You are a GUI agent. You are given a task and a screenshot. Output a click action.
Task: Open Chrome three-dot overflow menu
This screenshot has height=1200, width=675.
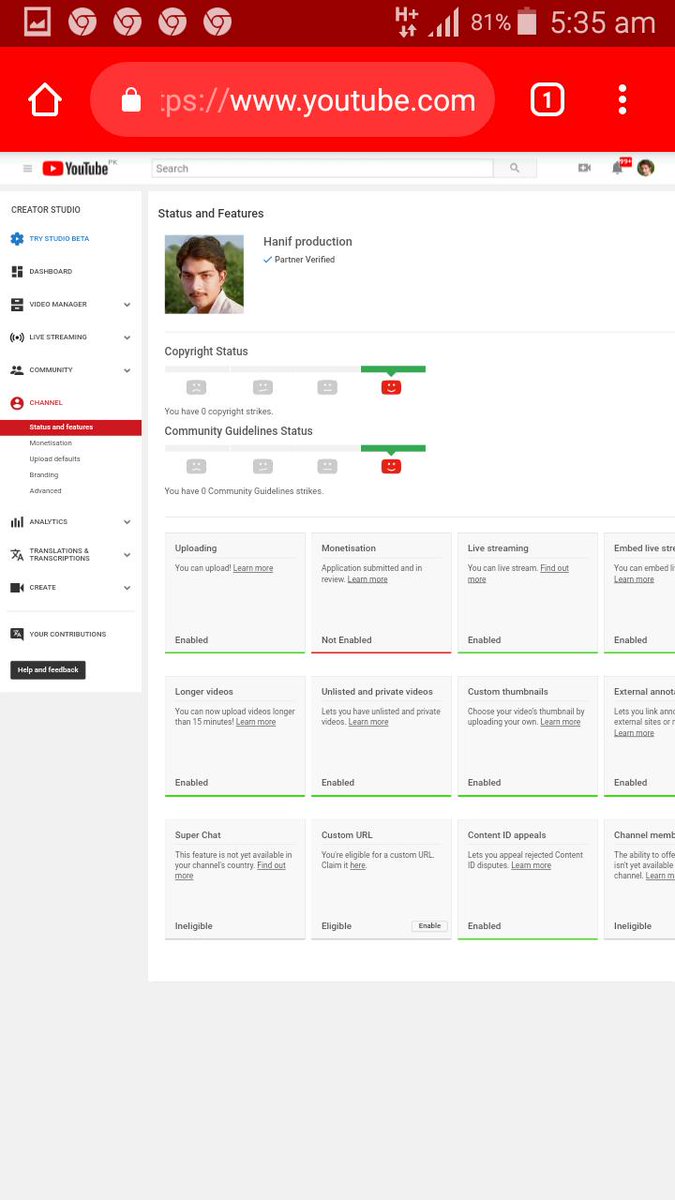[x=622, y=99]
